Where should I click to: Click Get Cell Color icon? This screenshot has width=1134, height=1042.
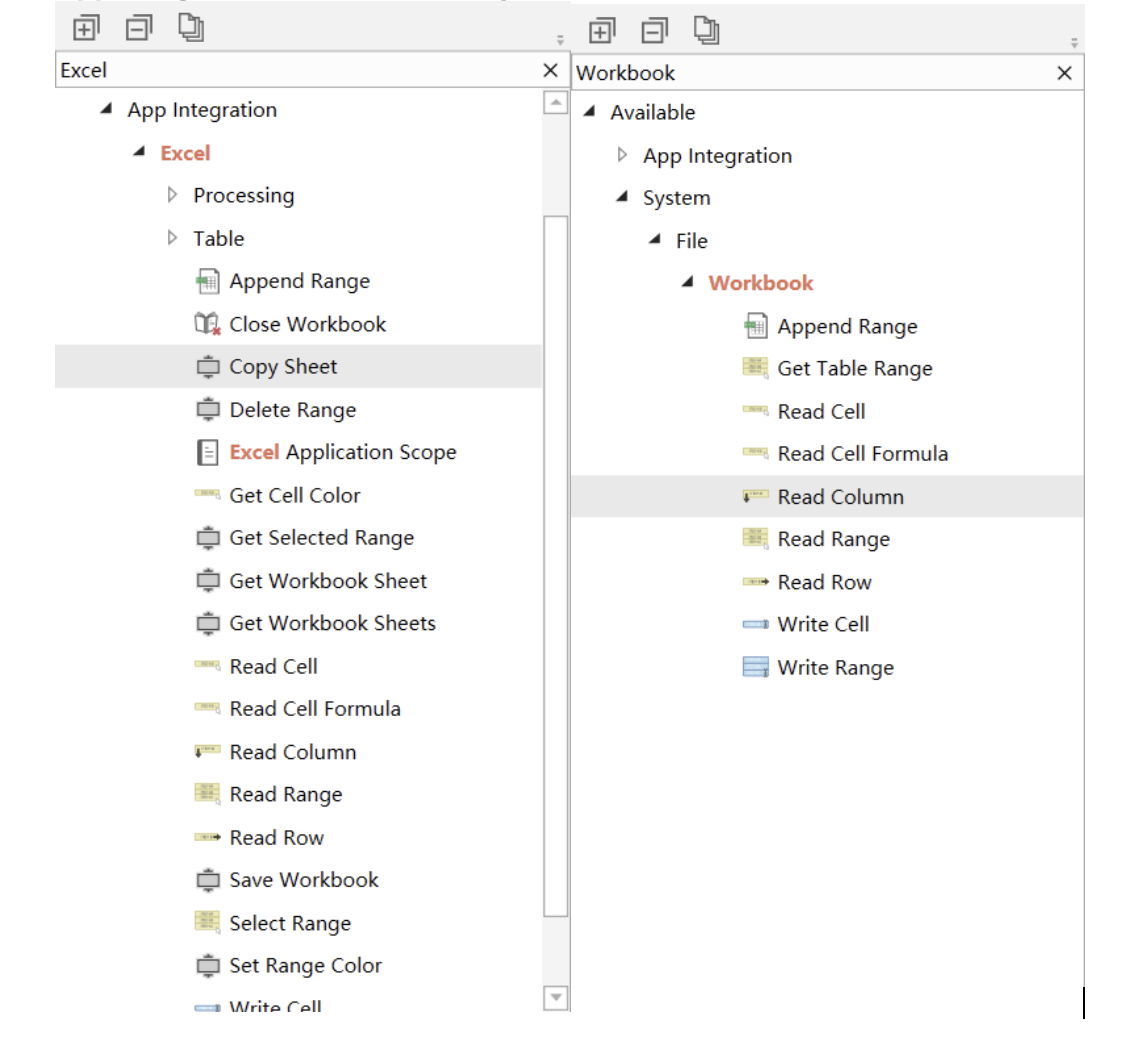point(208,494)
